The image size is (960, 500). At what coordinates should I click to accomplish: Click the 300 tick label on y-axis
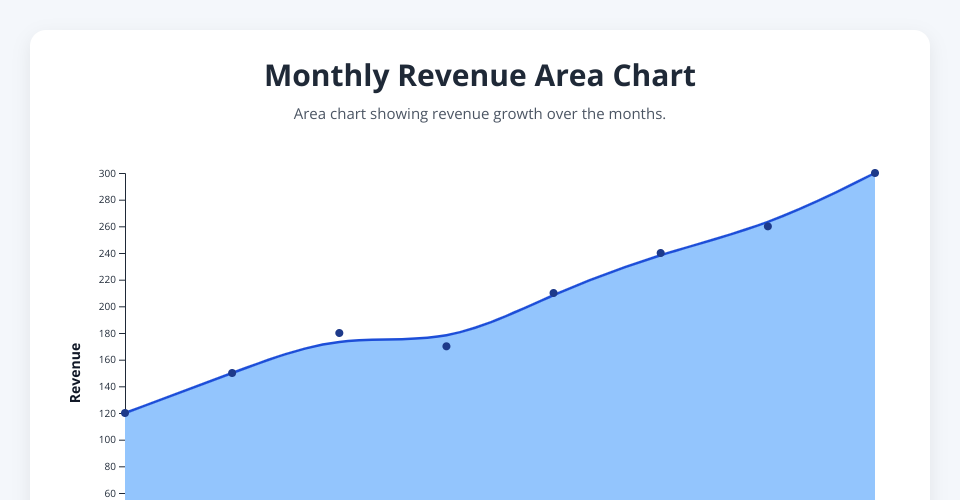[107, 174]
